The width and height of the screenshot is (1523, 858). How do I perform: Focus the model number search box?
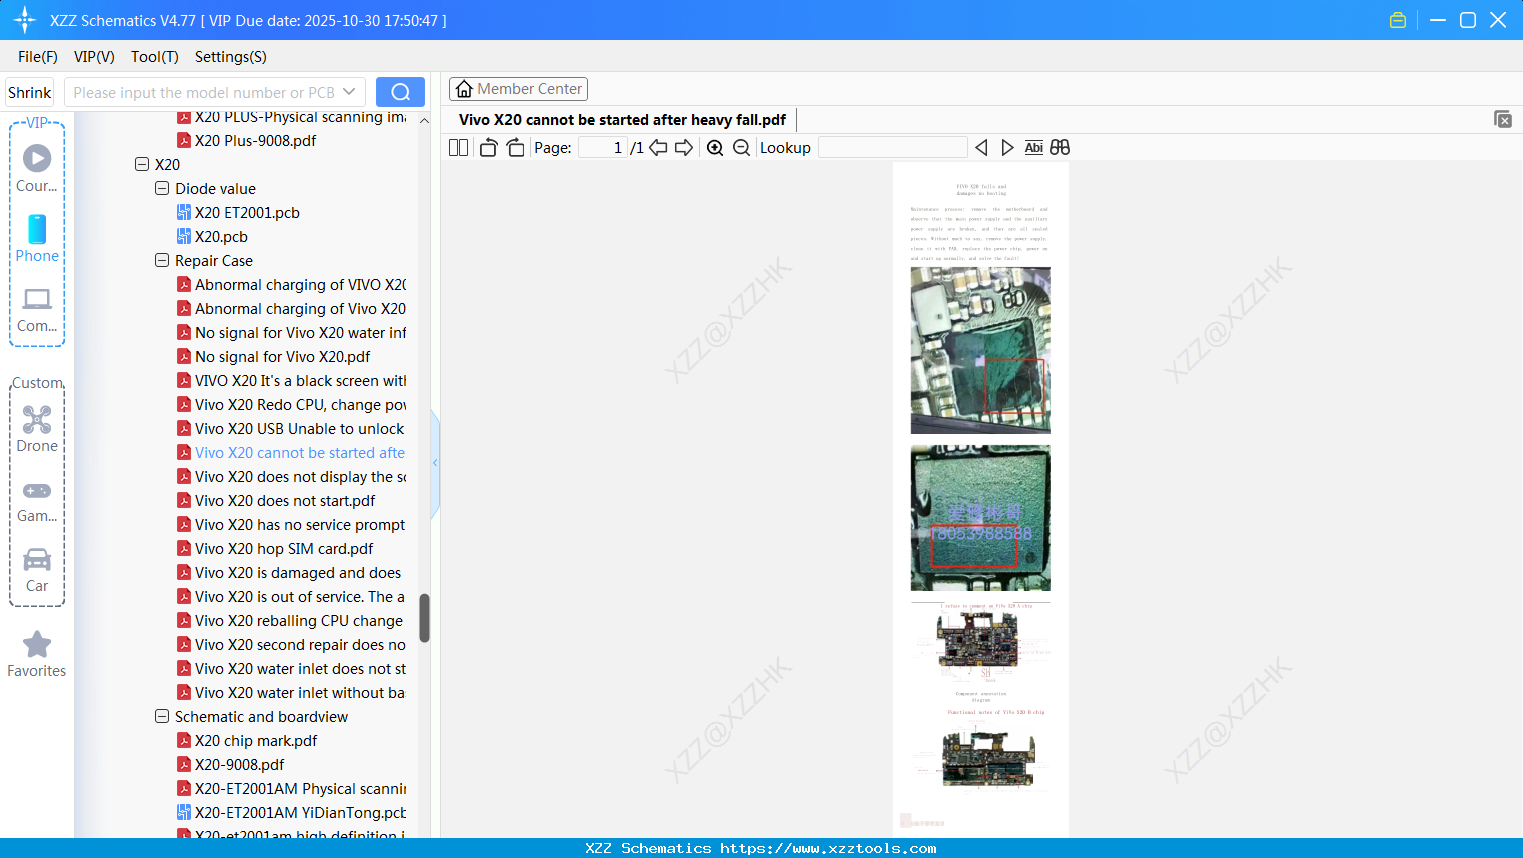(204, 92)
